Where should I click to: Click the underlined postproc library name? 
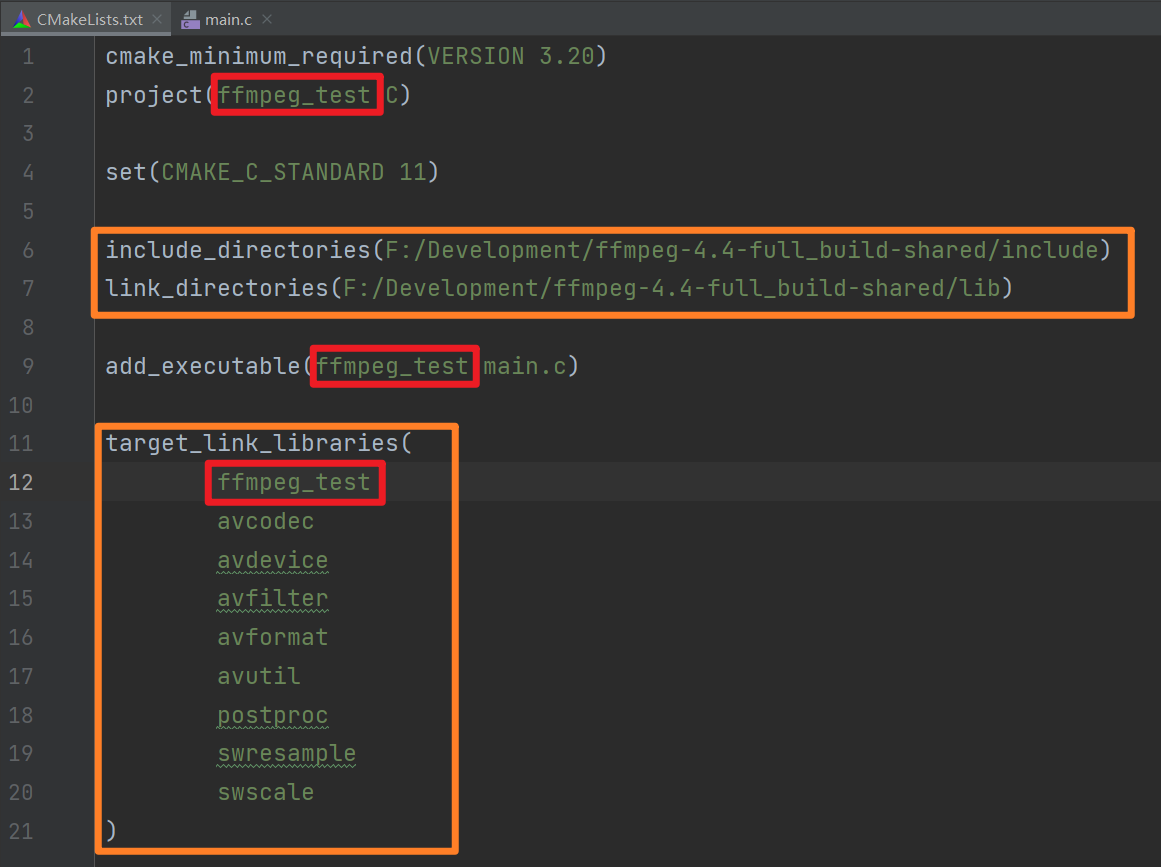272,714
